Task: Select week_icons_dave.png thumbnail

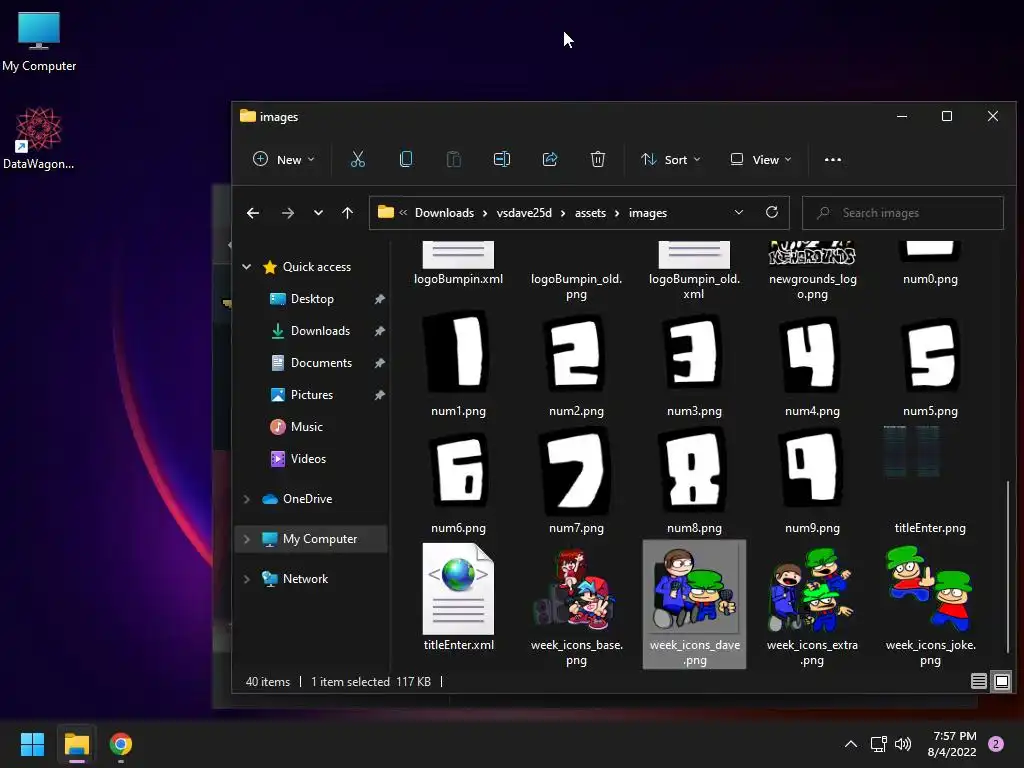Action: 694,589
